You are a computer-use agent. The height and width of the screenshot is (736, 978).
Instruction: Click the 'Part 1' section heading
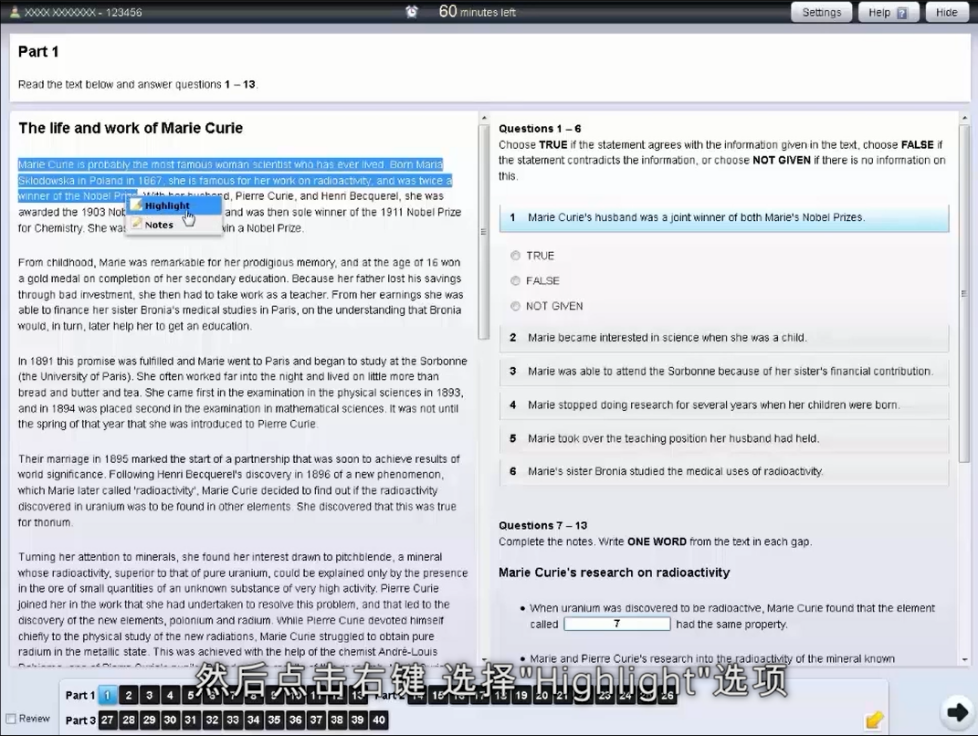[38, 52]
